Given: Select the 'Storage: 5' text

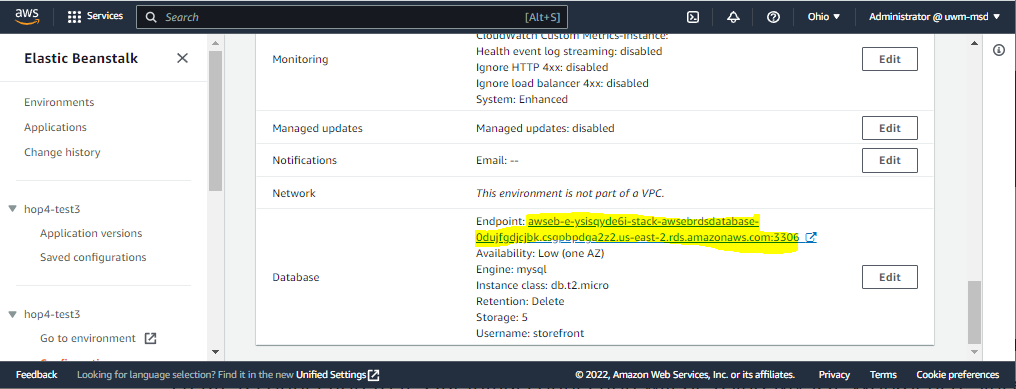Looking at the screenshot, I should click(501, 317).
